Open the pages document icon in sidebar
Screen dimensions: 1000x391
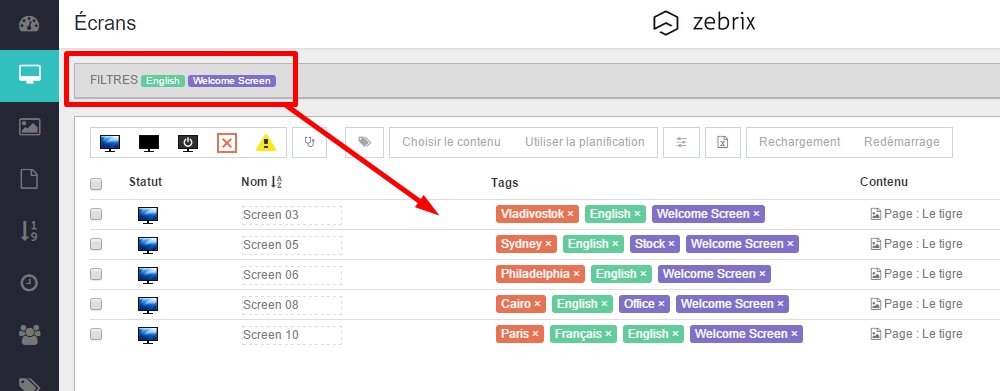[29, 179]
